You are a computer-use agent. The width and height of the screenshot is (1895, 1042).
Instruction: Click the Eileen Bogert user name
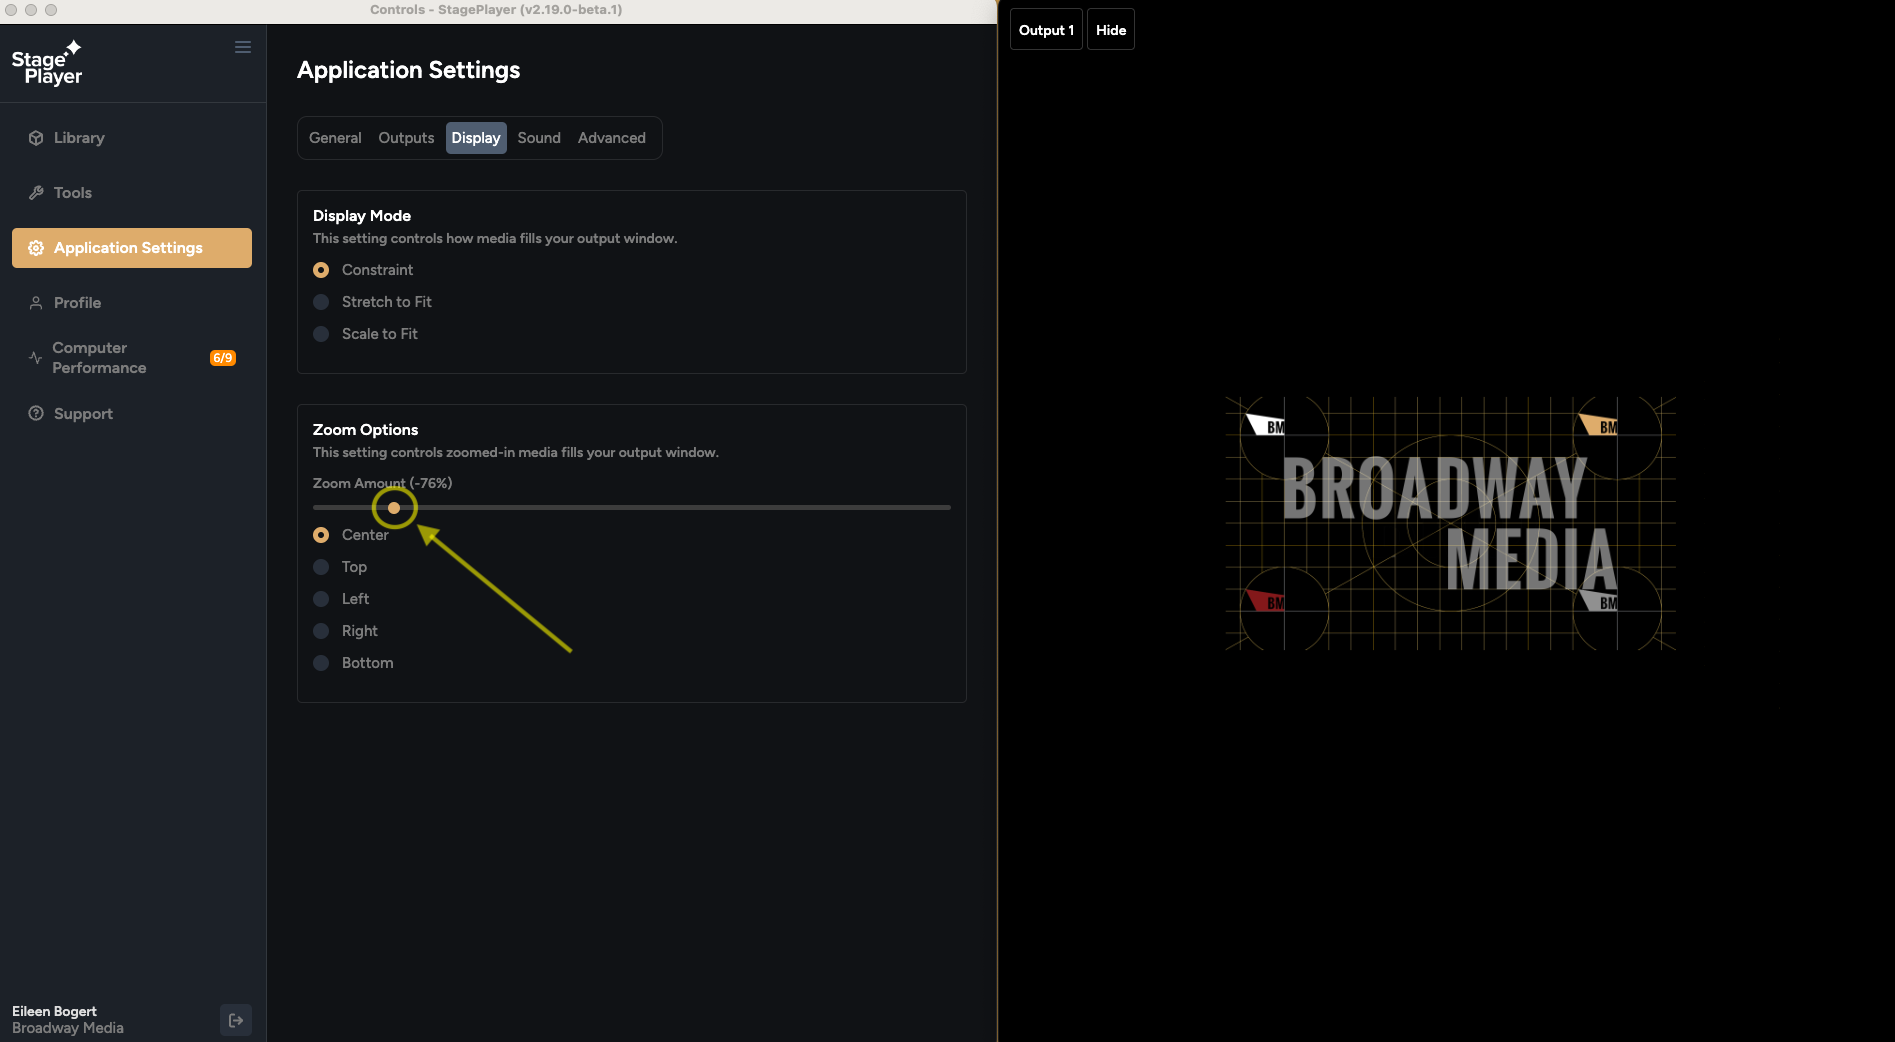pos(54,1011)
